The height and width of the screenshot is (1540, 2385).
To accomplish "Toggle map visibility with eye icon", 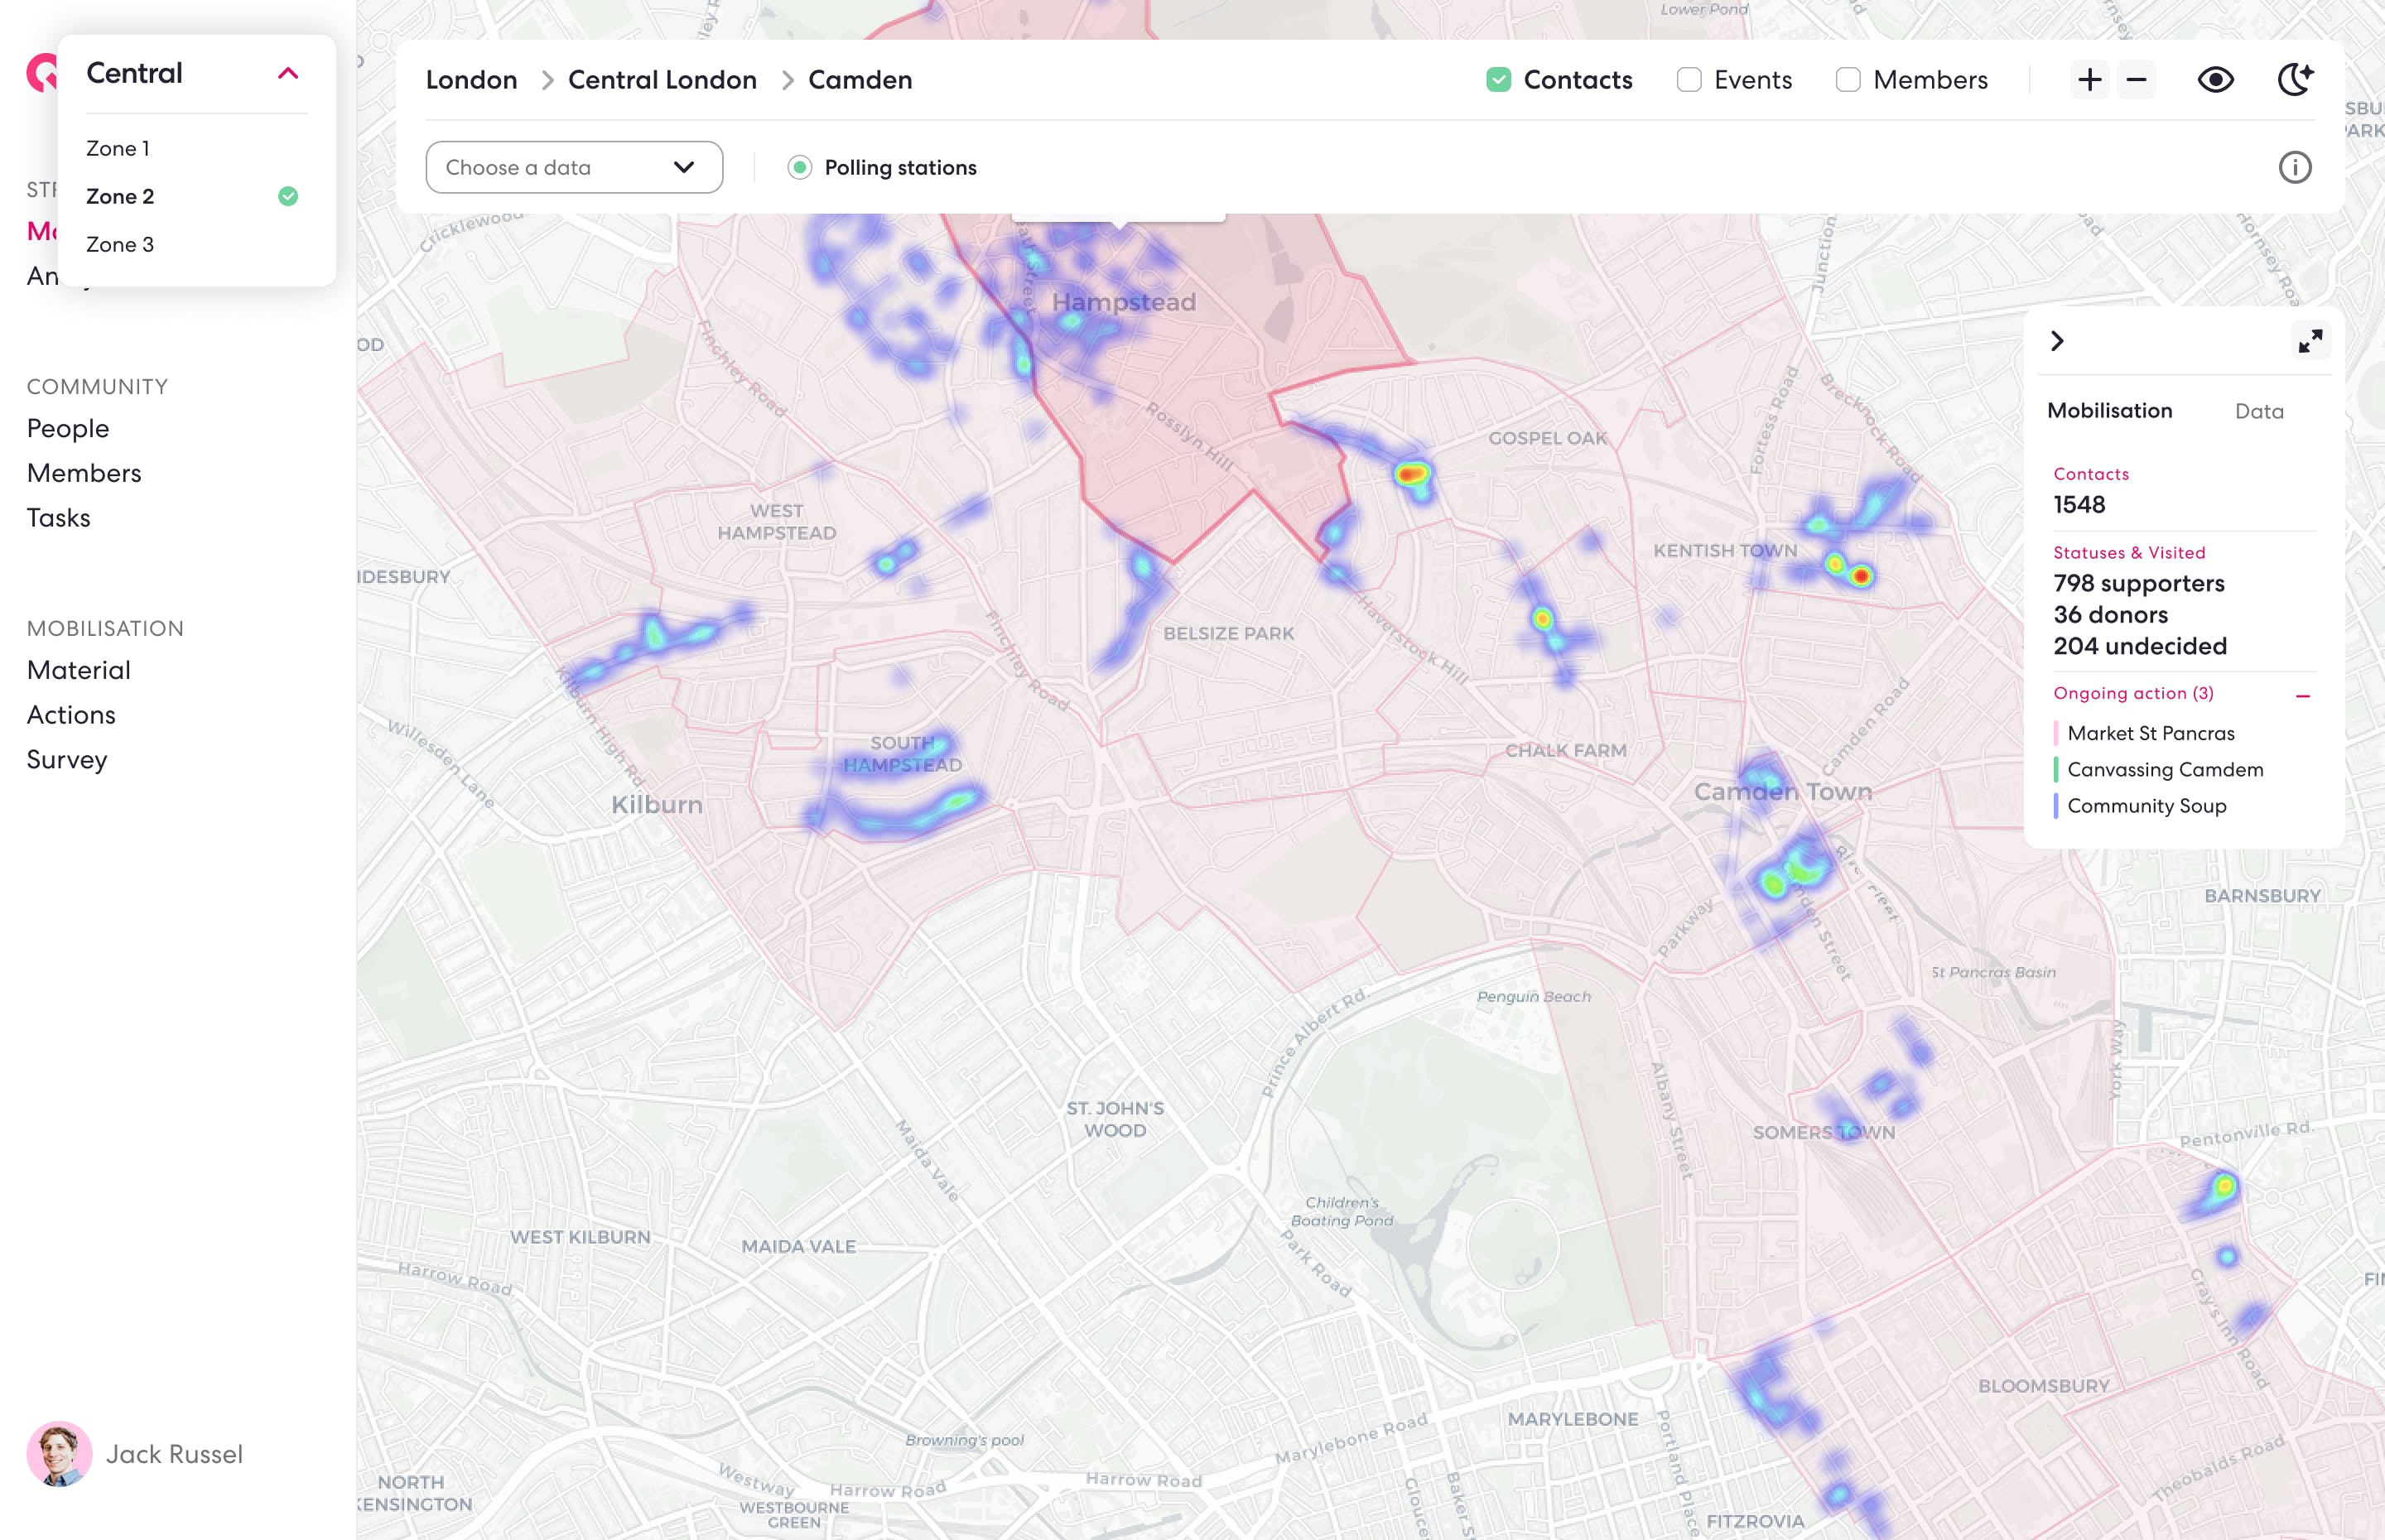I will [x=2215, y=80].
